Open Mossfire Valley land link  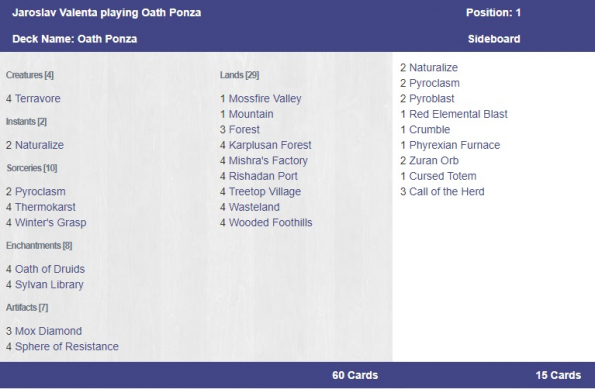265,99
